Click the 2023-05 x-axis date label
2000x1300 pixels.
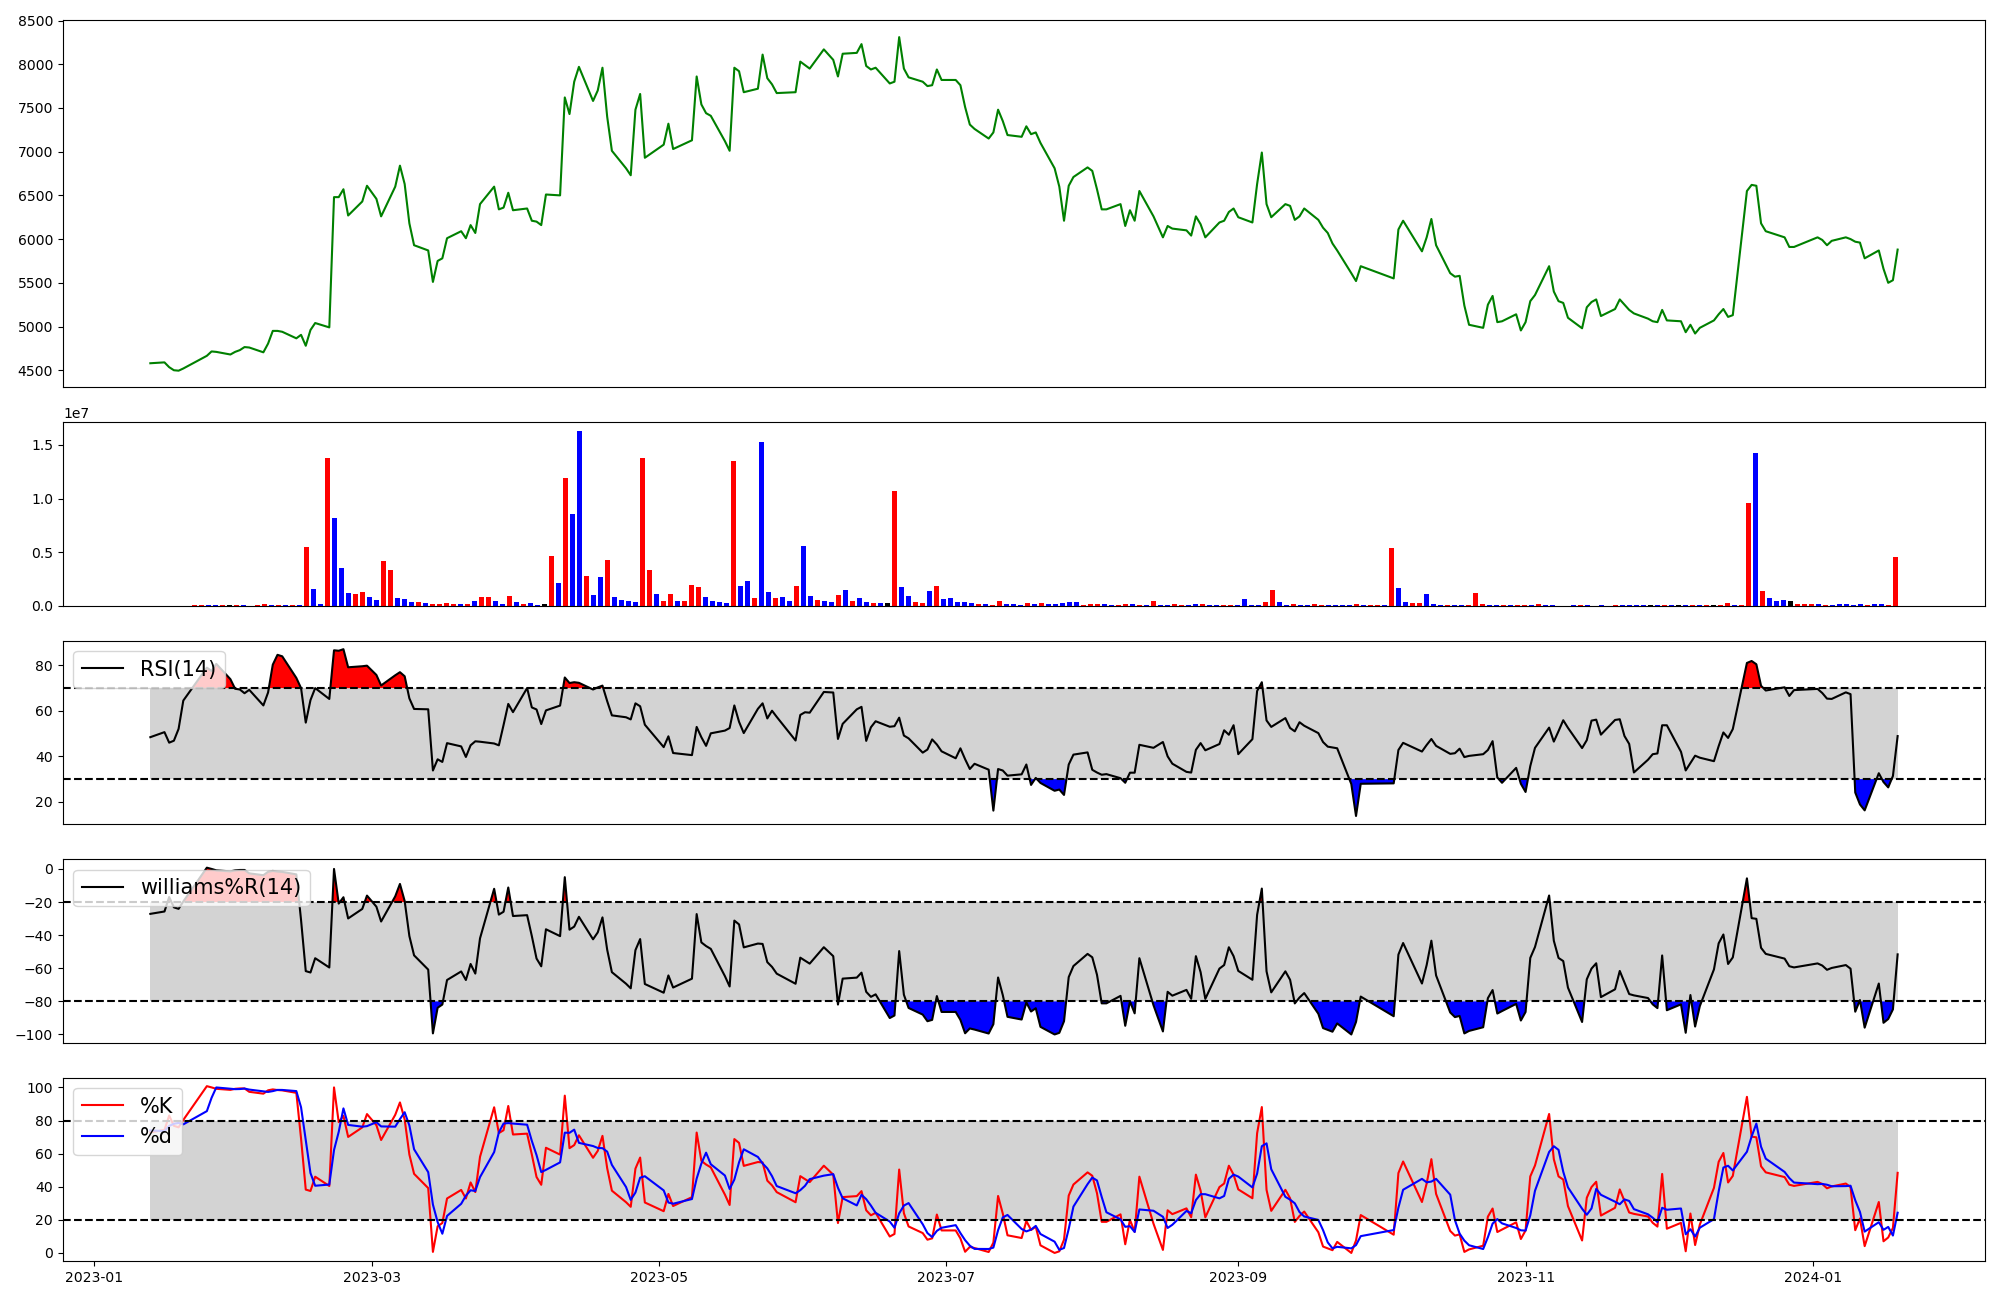(659, 1276)
